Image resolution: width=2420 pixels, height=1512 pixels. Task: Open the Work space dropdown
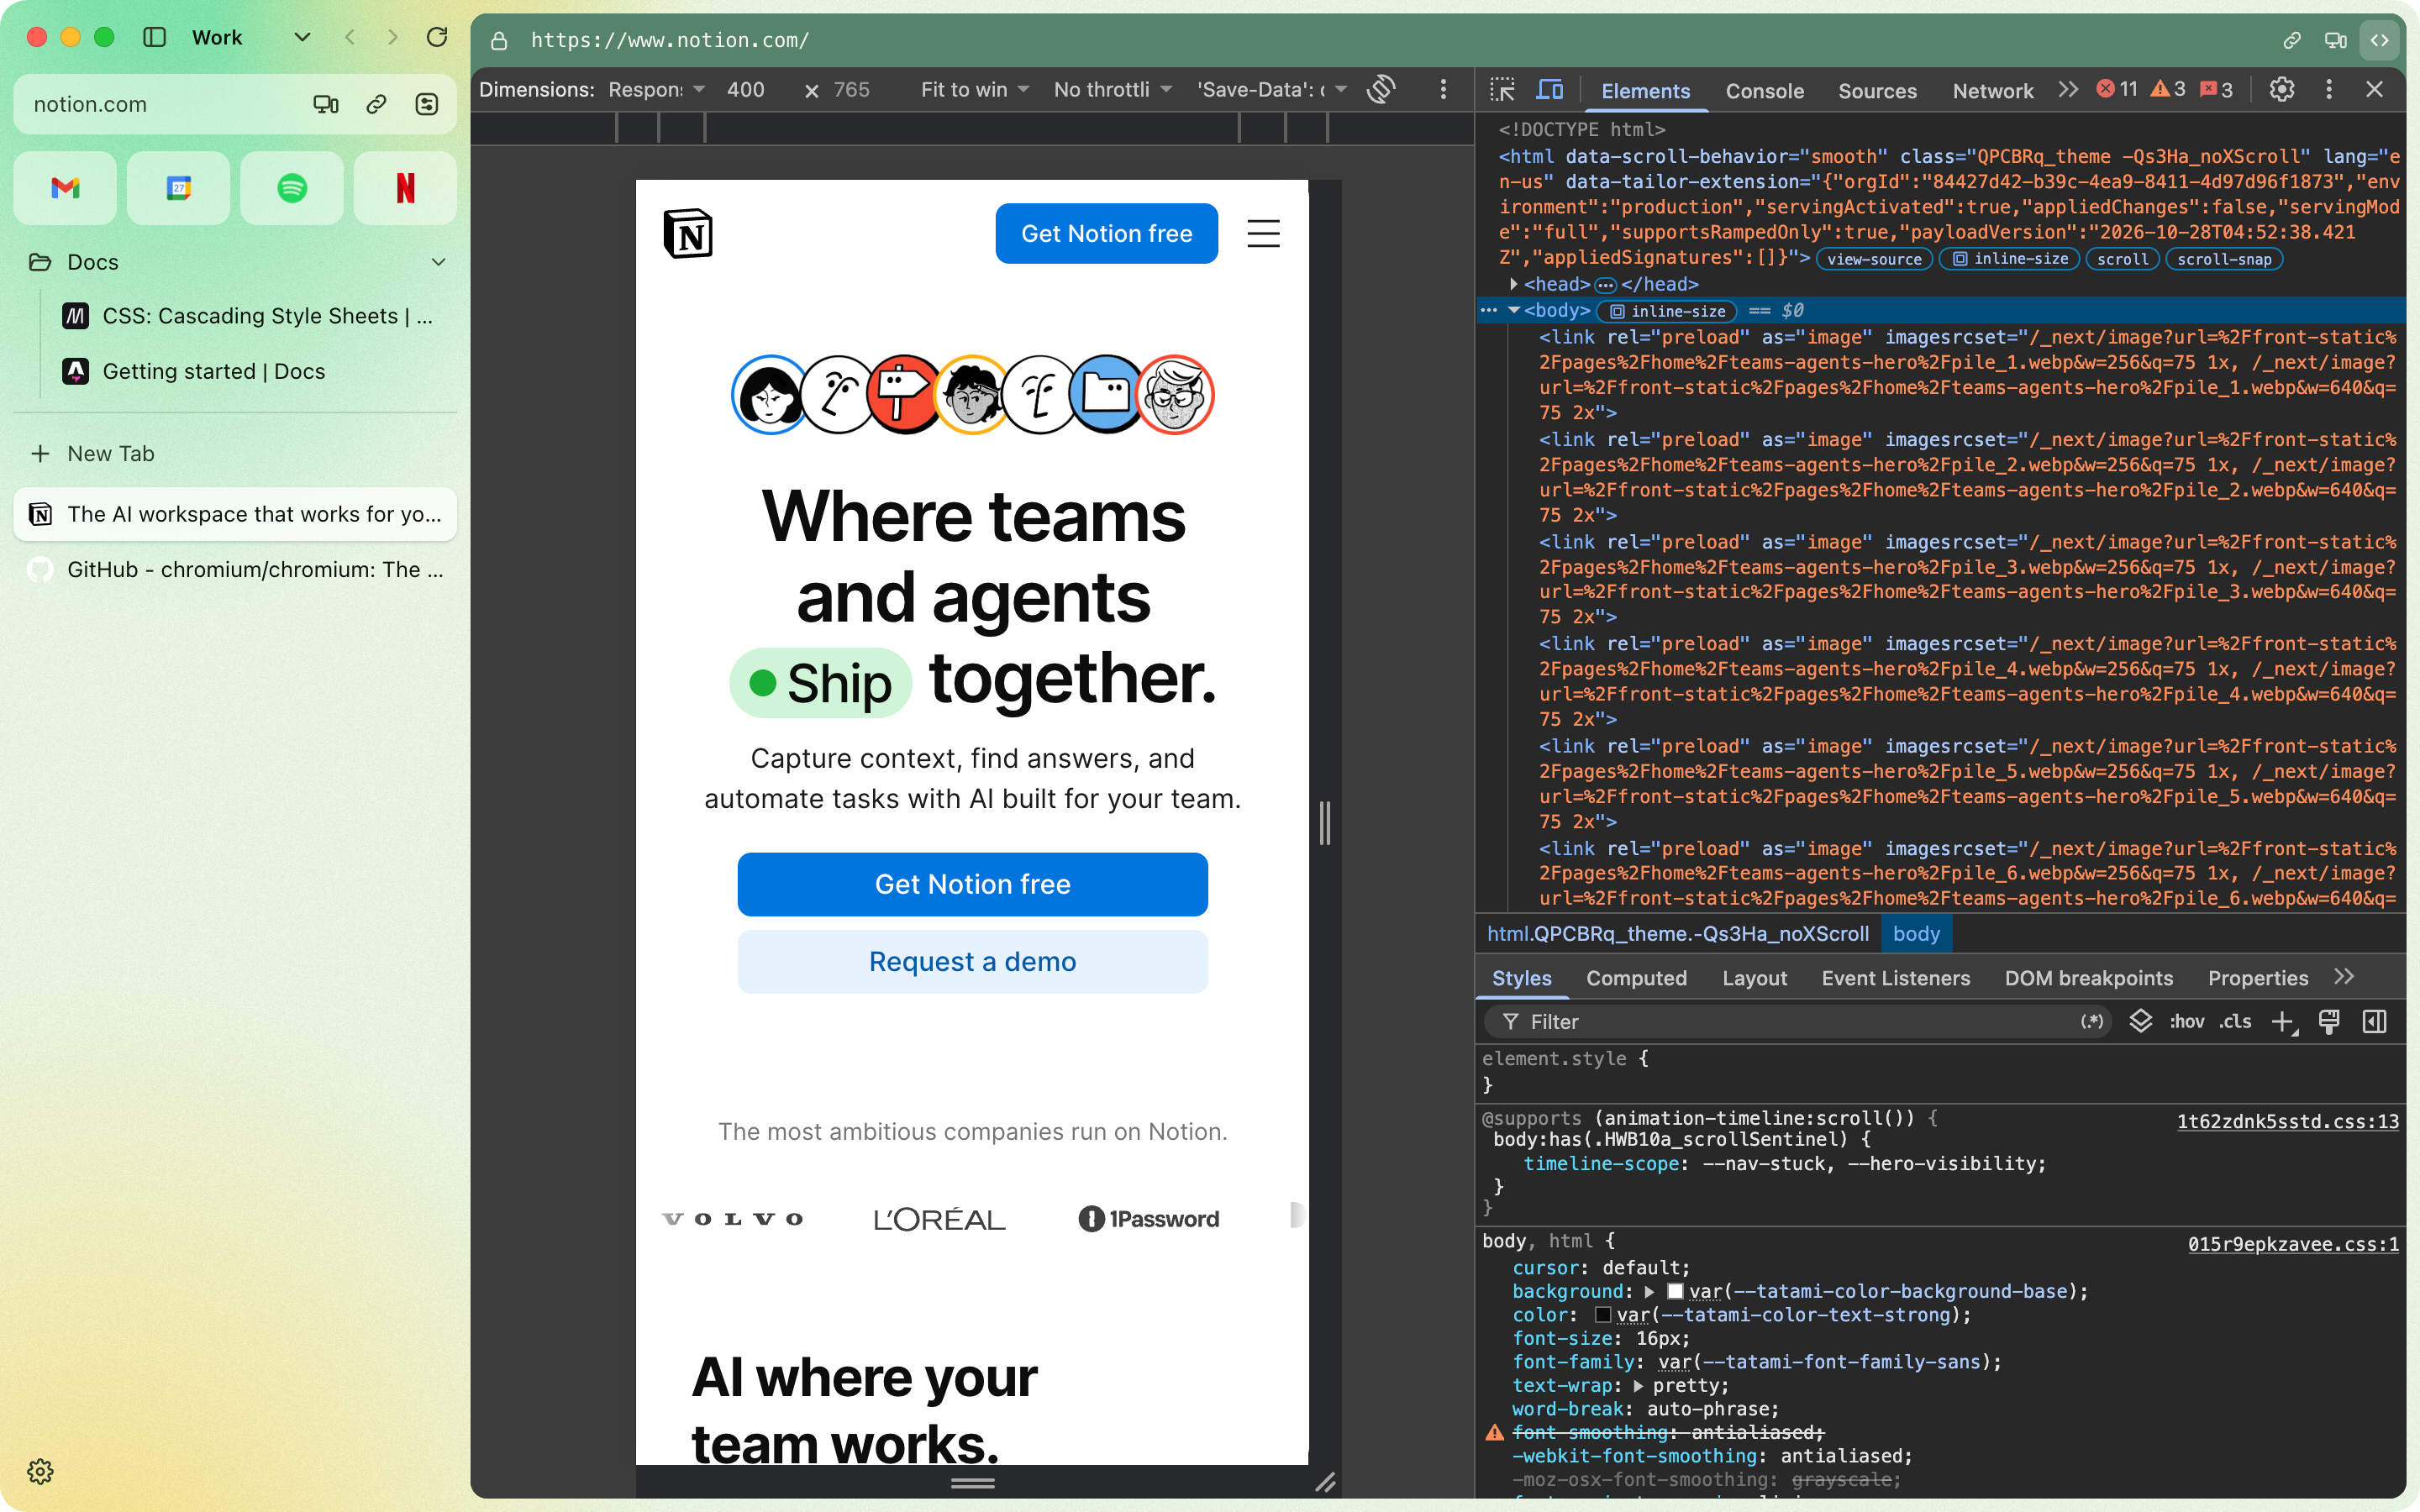pyautogui.click(x=302, y=38)
